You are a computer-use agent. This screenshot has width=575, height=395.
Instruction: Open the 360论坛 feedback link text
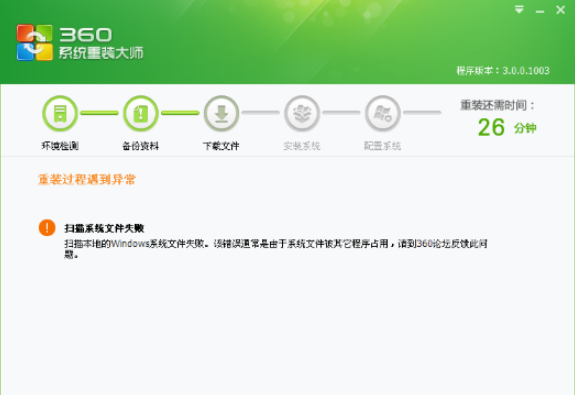tap(433, 244)
